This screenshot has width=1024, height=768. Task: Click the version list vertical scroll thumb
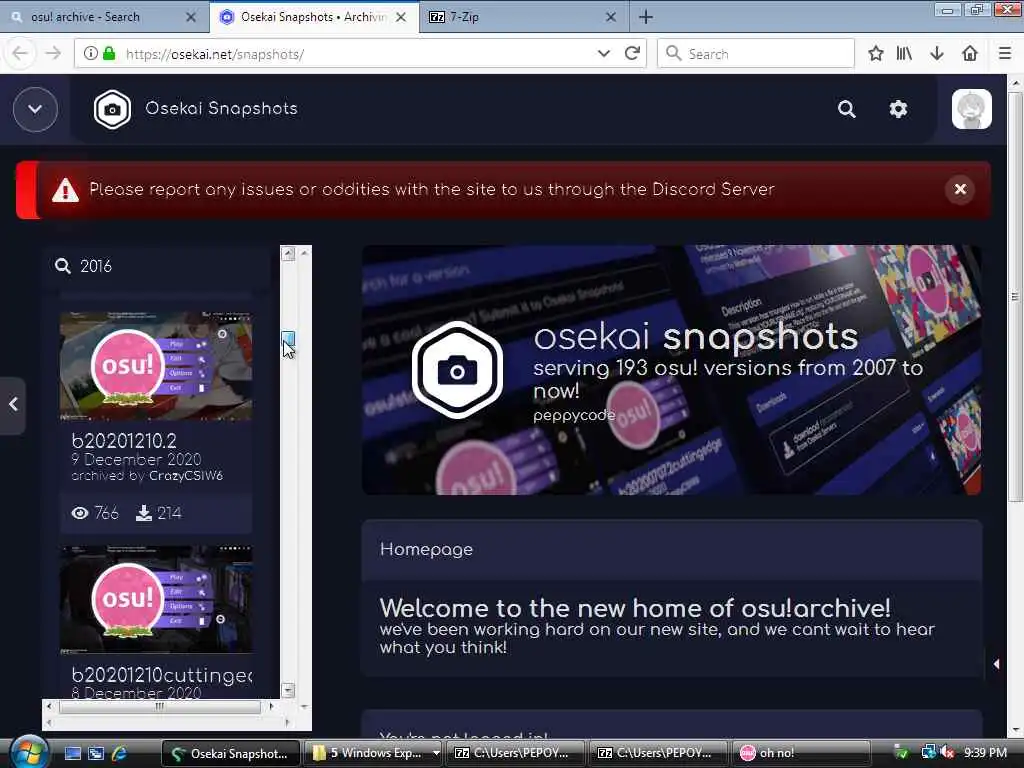[x=288, y=338]
